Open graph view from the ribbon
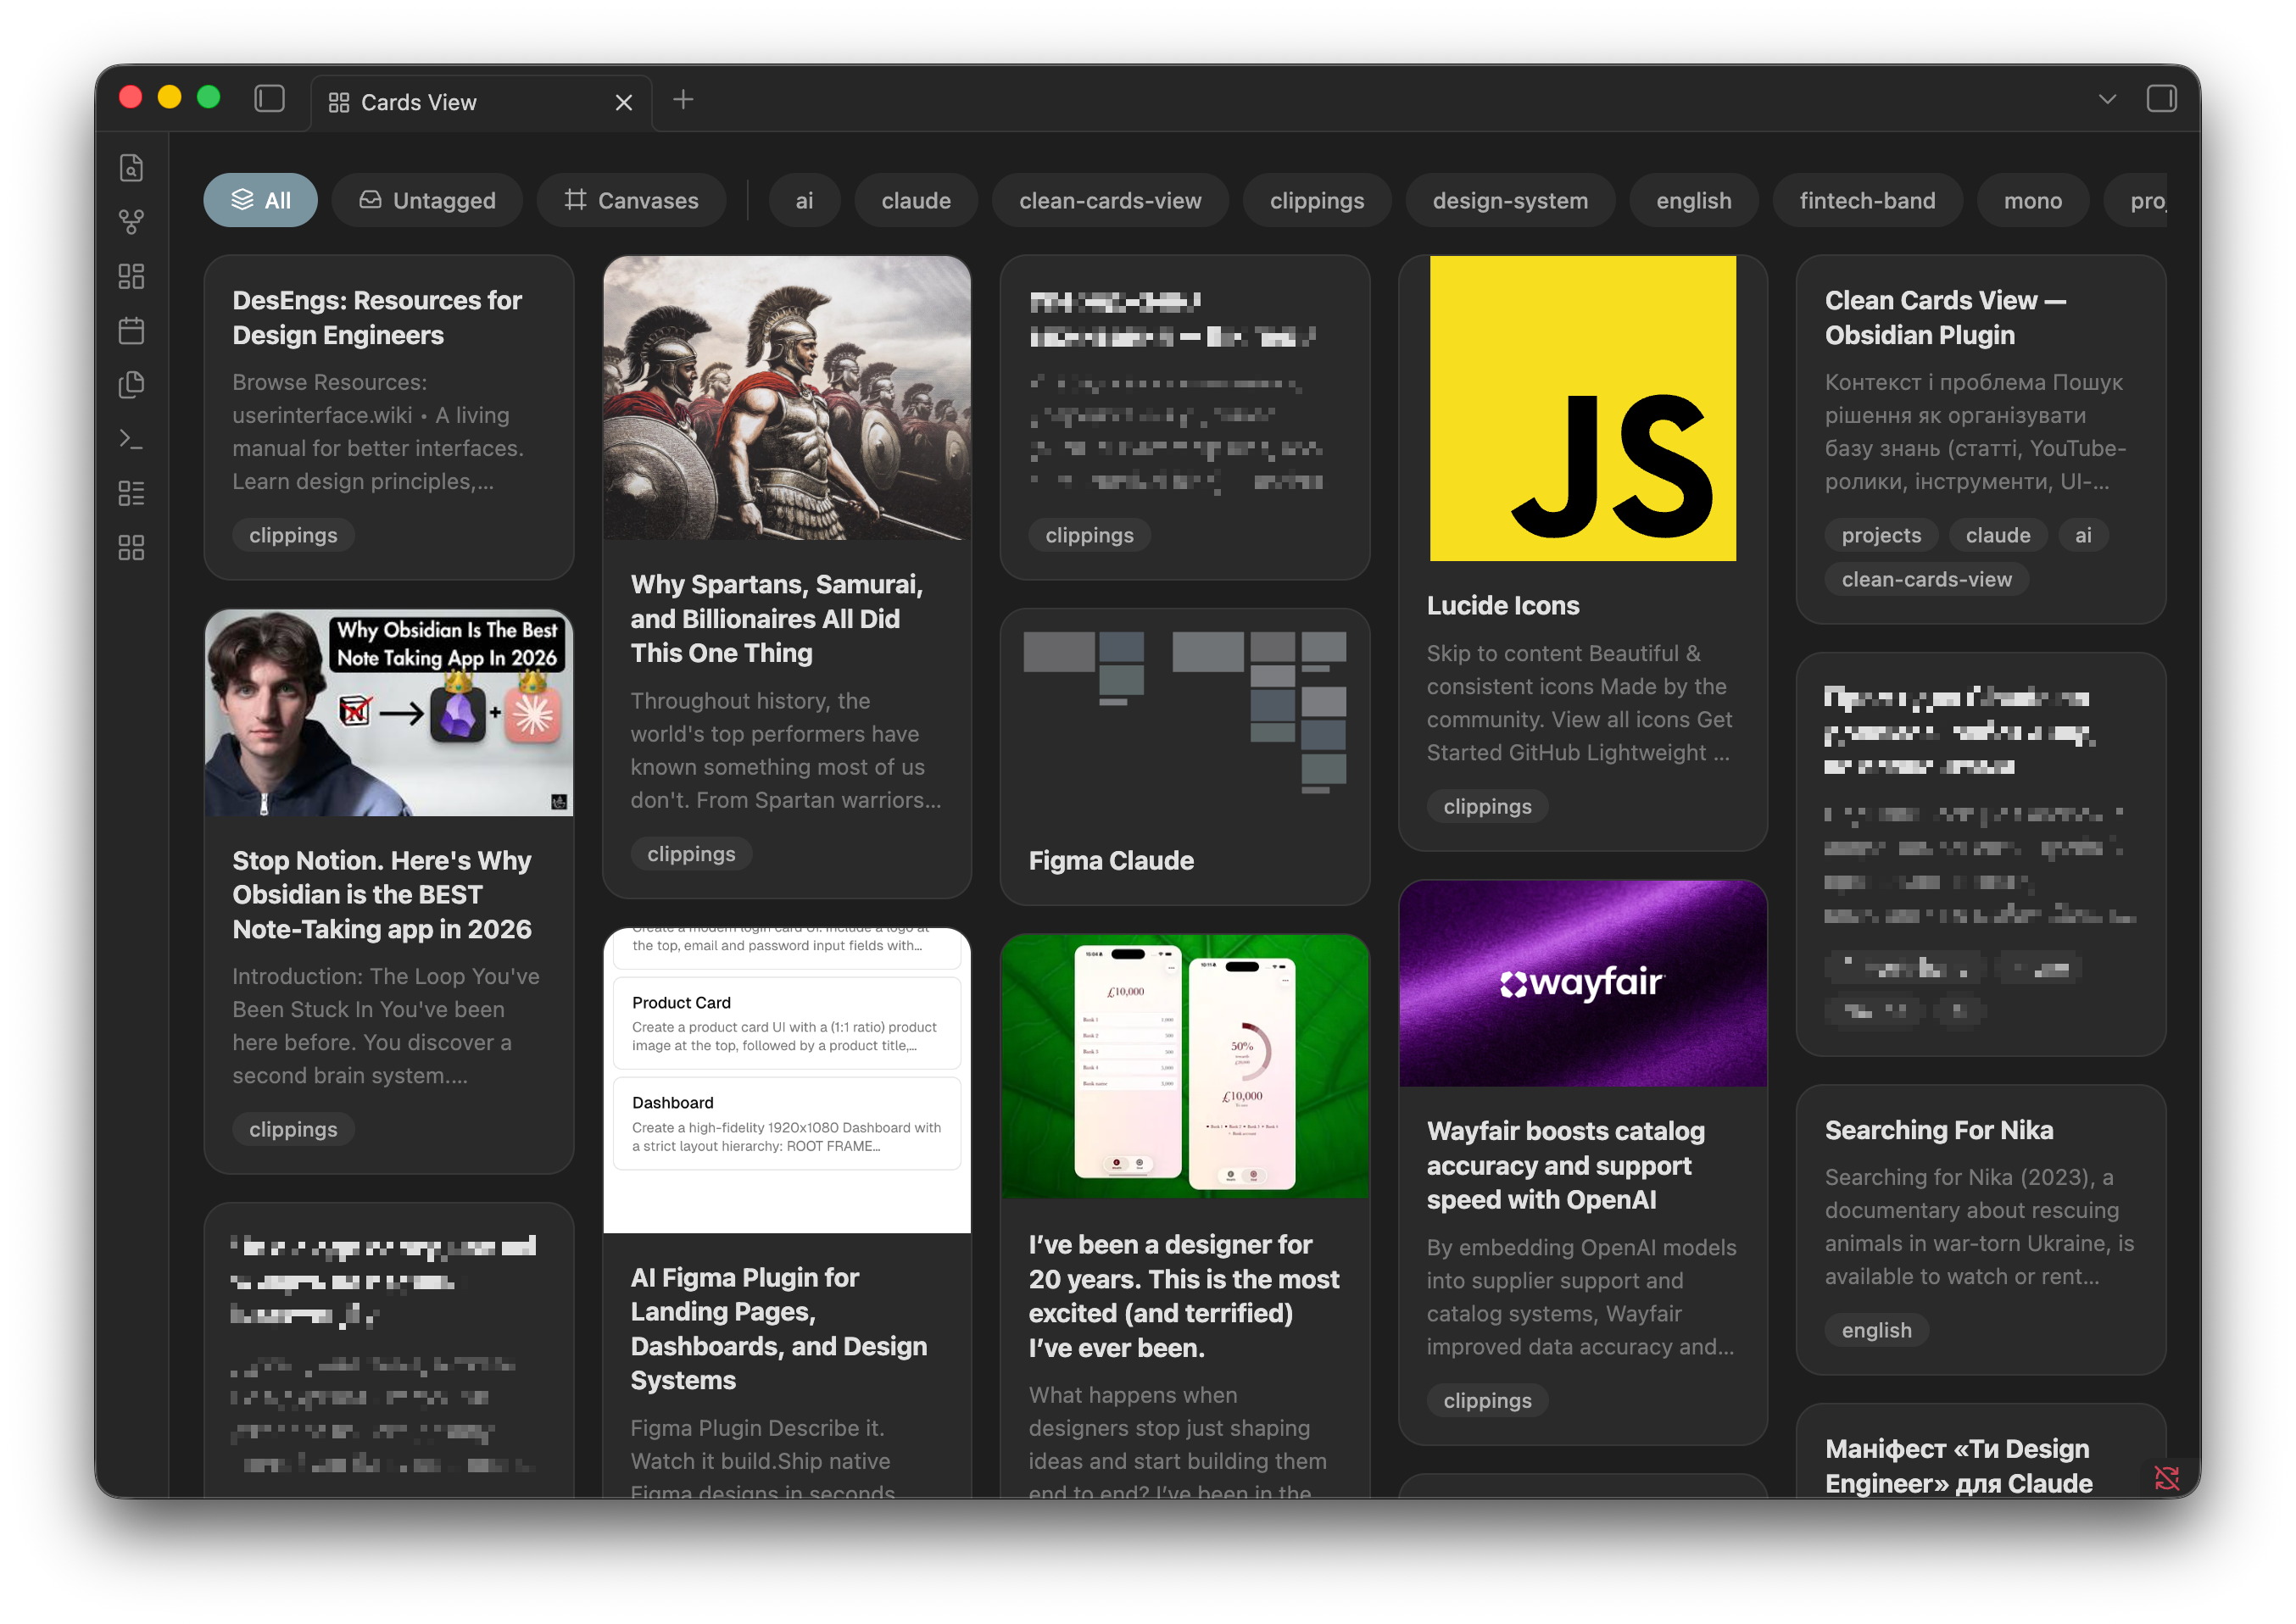Viewport: 2296px width, 1624px height. point(131,222)
